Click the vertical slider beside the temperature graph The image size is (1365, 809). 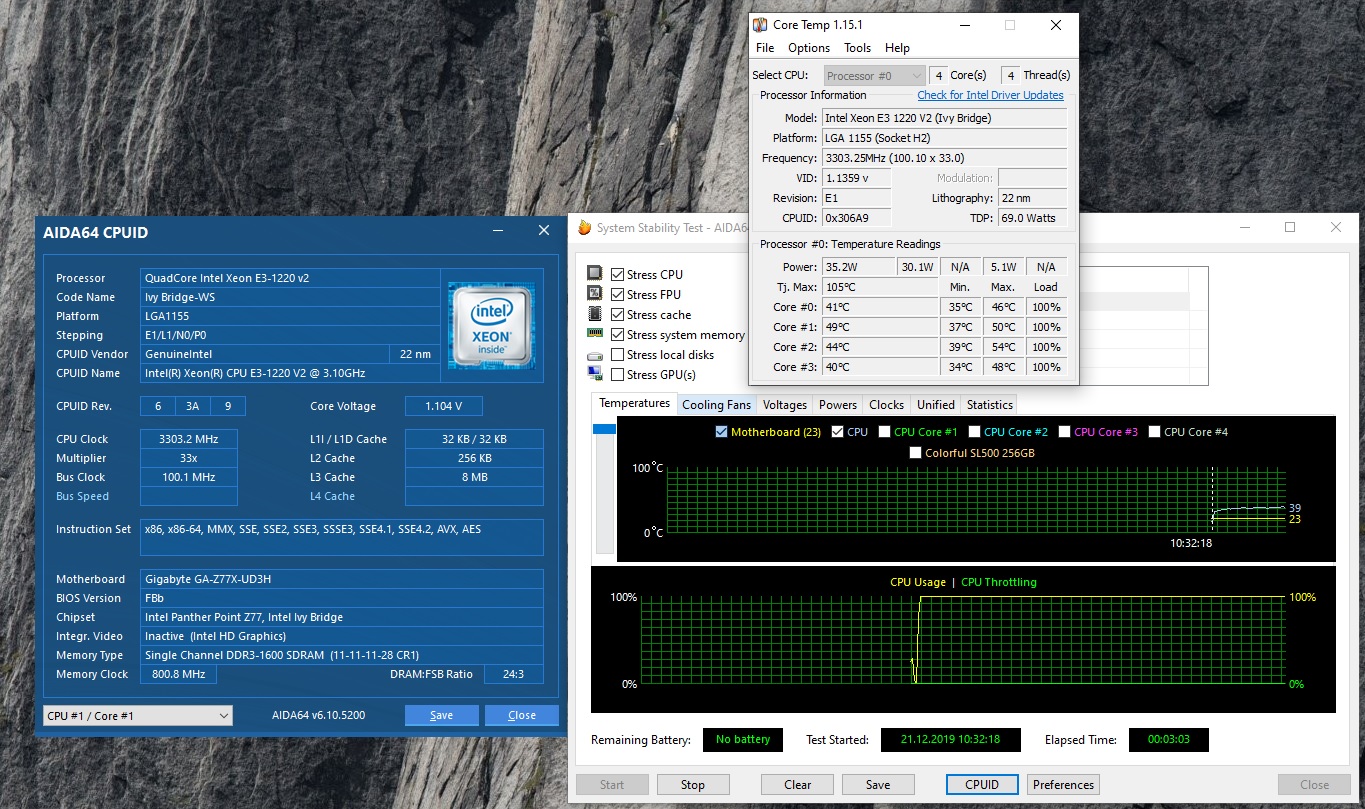pos(604,488)
